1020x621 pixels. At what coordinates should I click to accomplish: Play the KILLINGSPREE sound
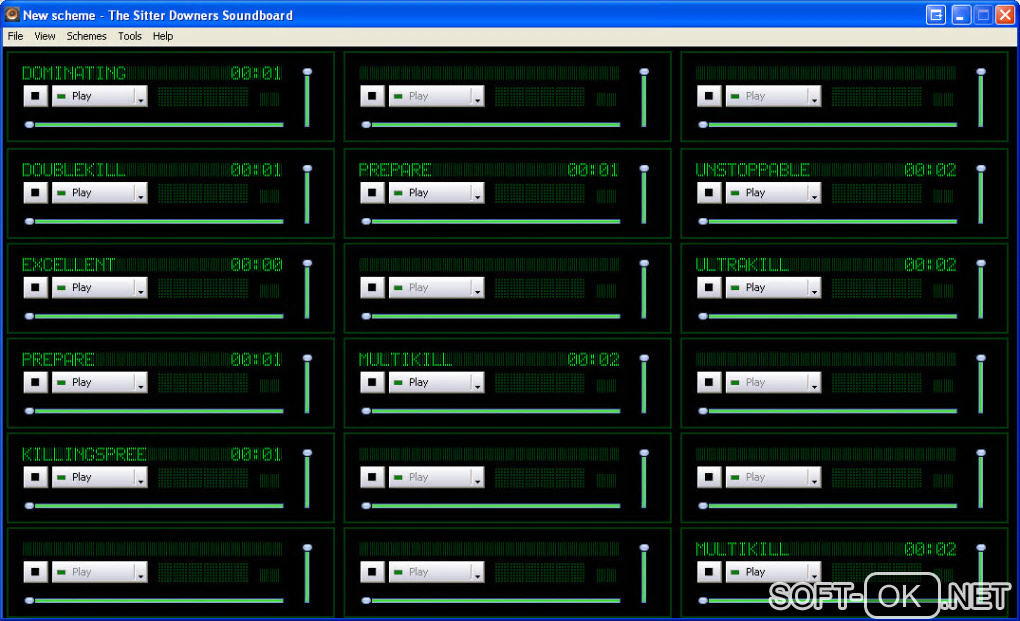pyautogui.click(x=93, y=477)
